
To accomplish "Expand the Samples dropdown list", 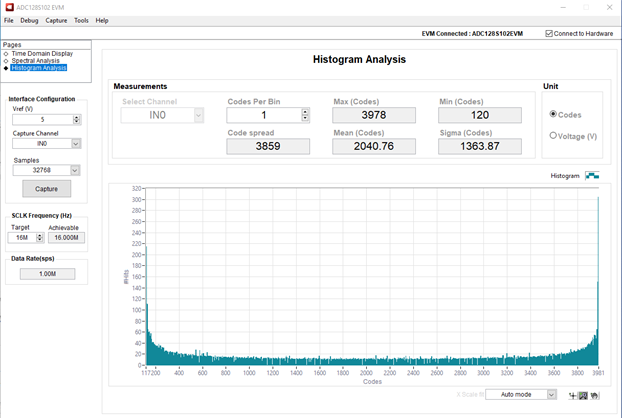I will pos(76,170).
